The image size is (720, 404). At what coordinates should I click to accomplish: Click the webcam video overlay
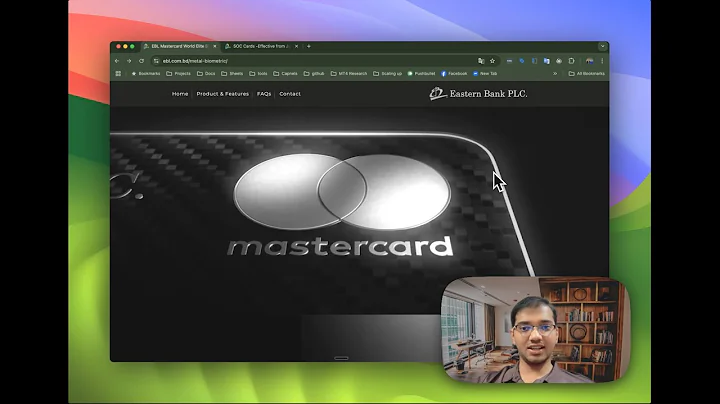535,330
